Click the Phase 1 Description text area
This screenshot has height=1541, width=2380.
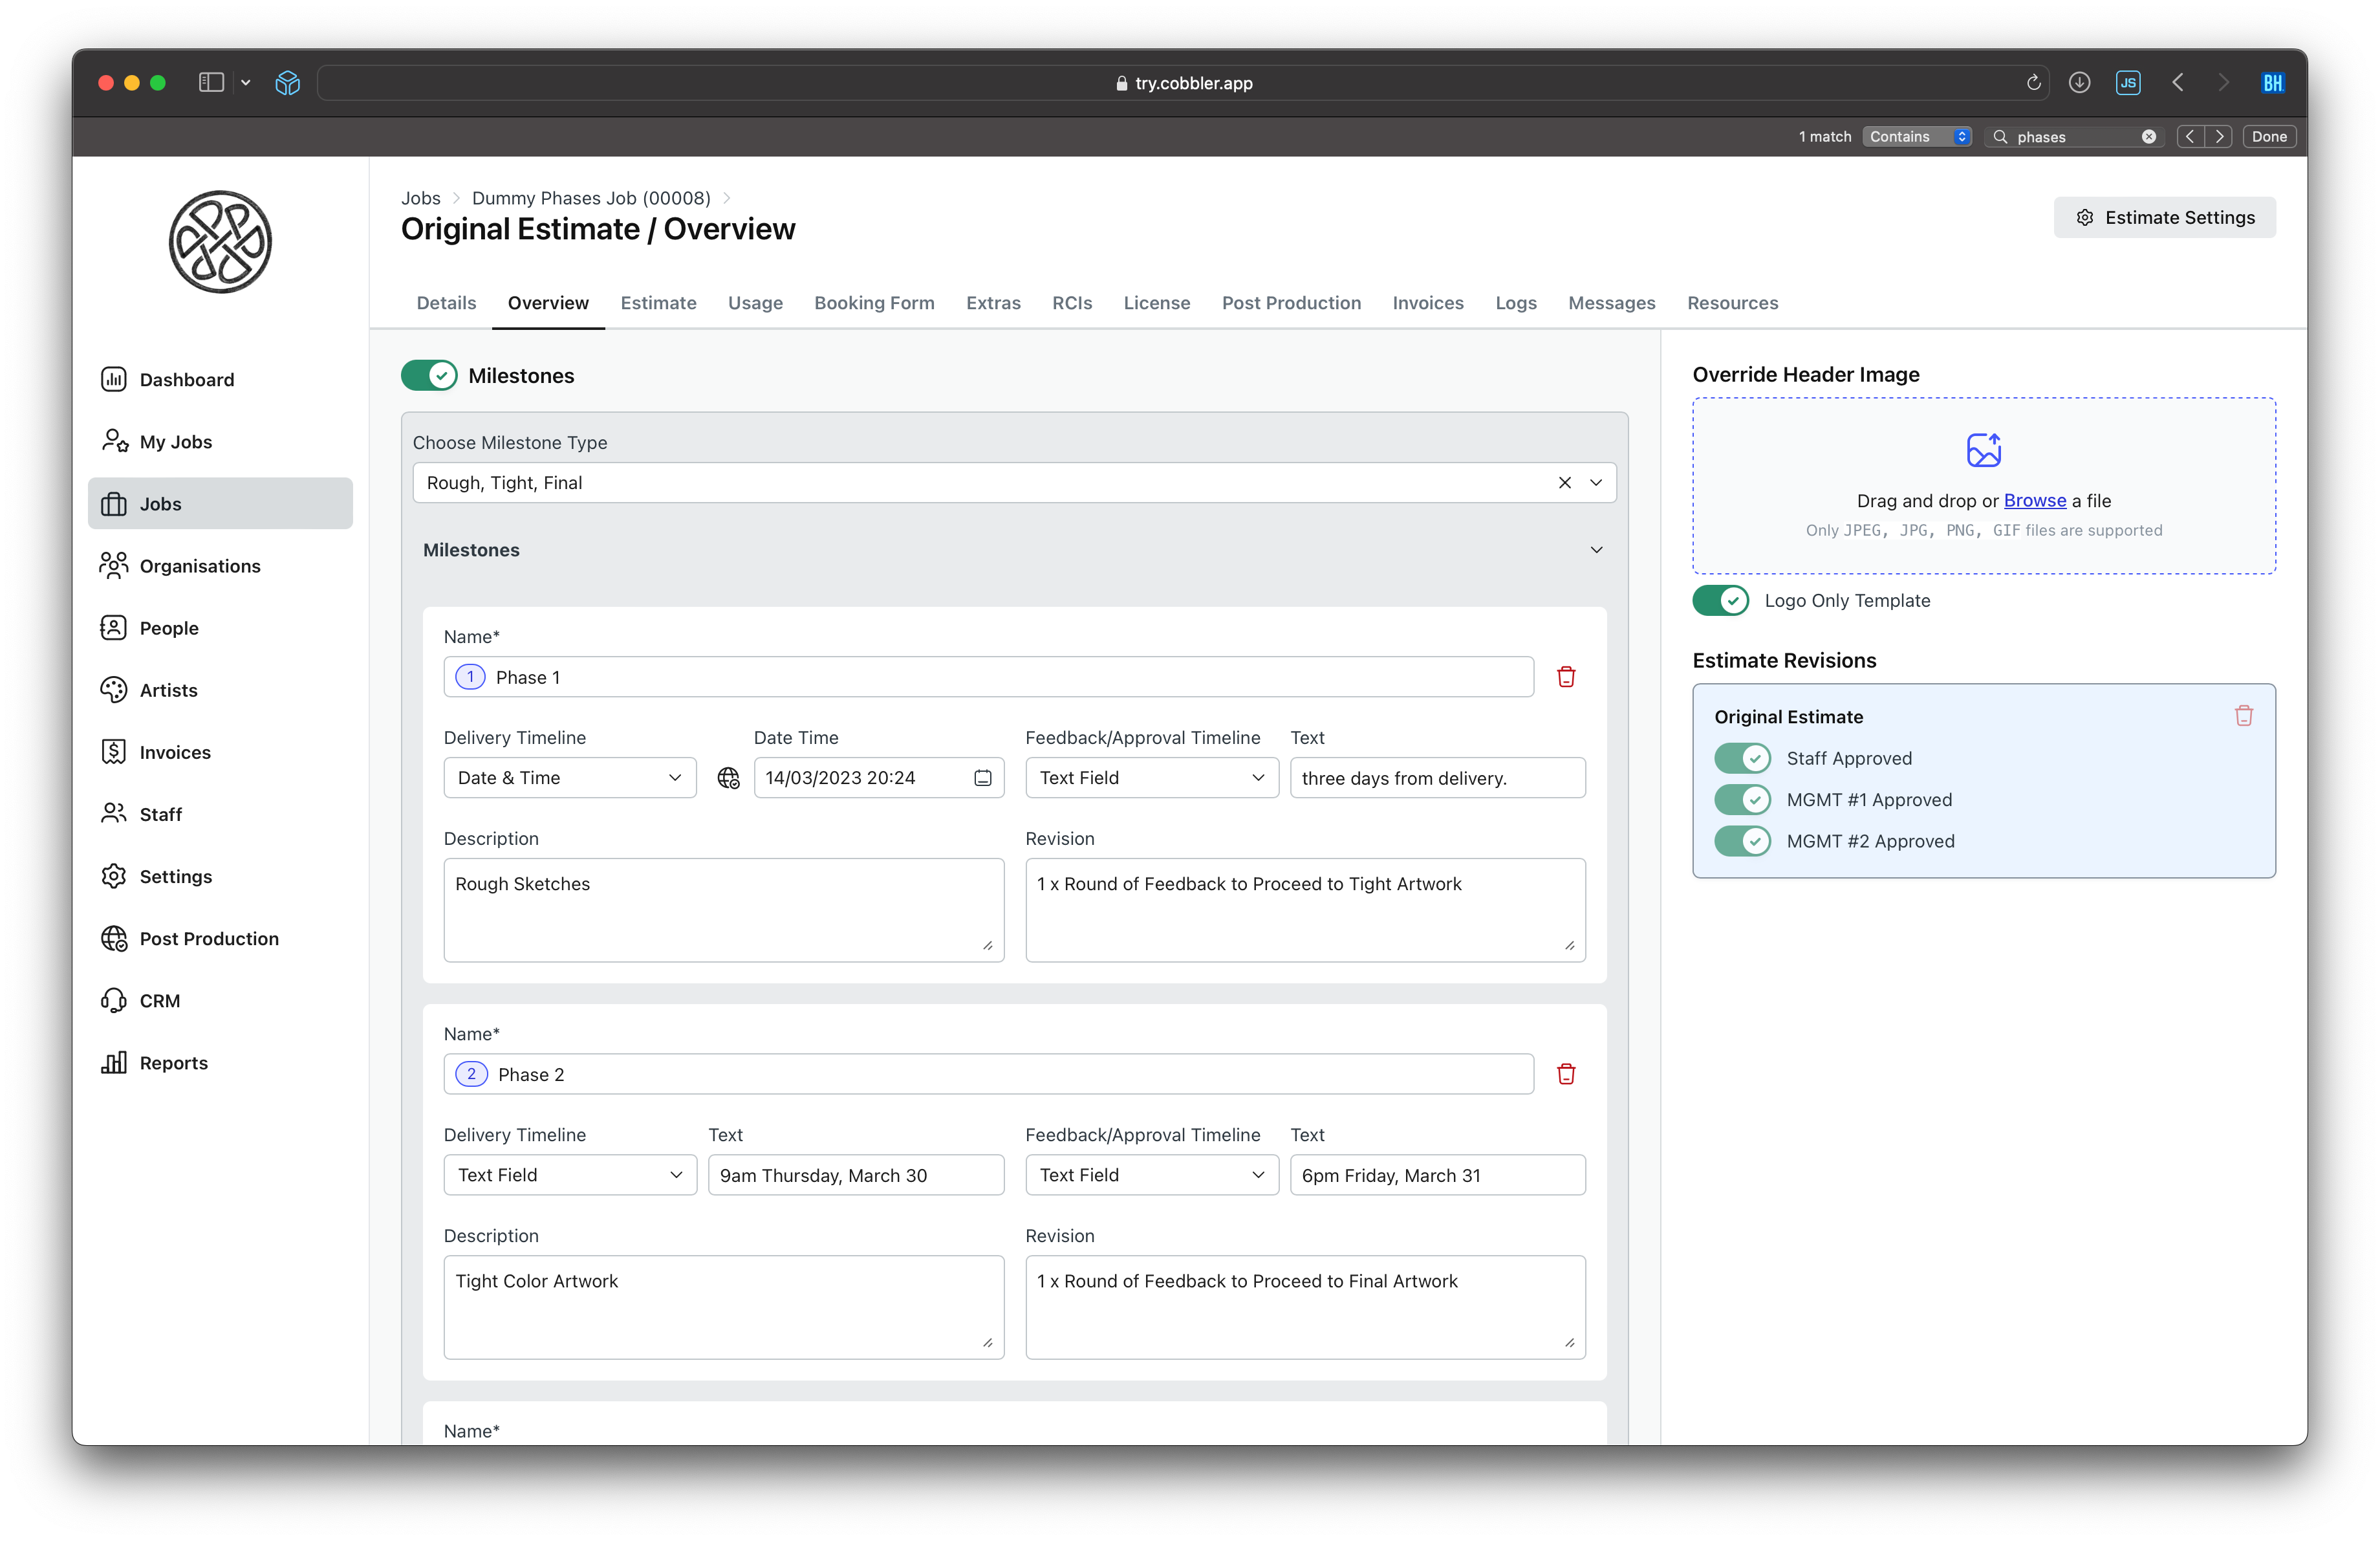click(723, 910)
